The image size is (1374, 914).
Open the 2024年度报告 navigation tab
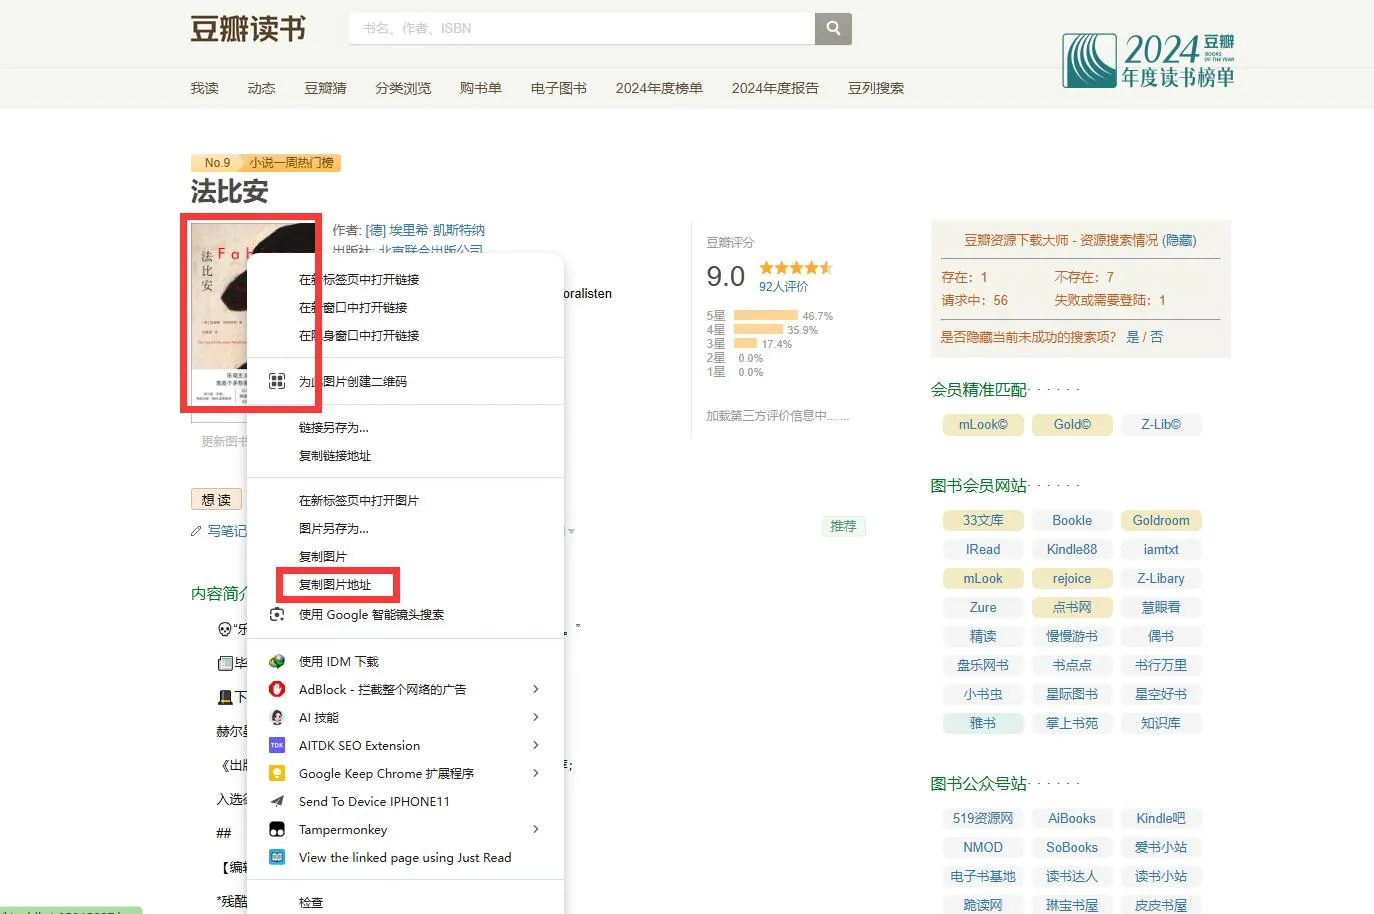(775, 88)
